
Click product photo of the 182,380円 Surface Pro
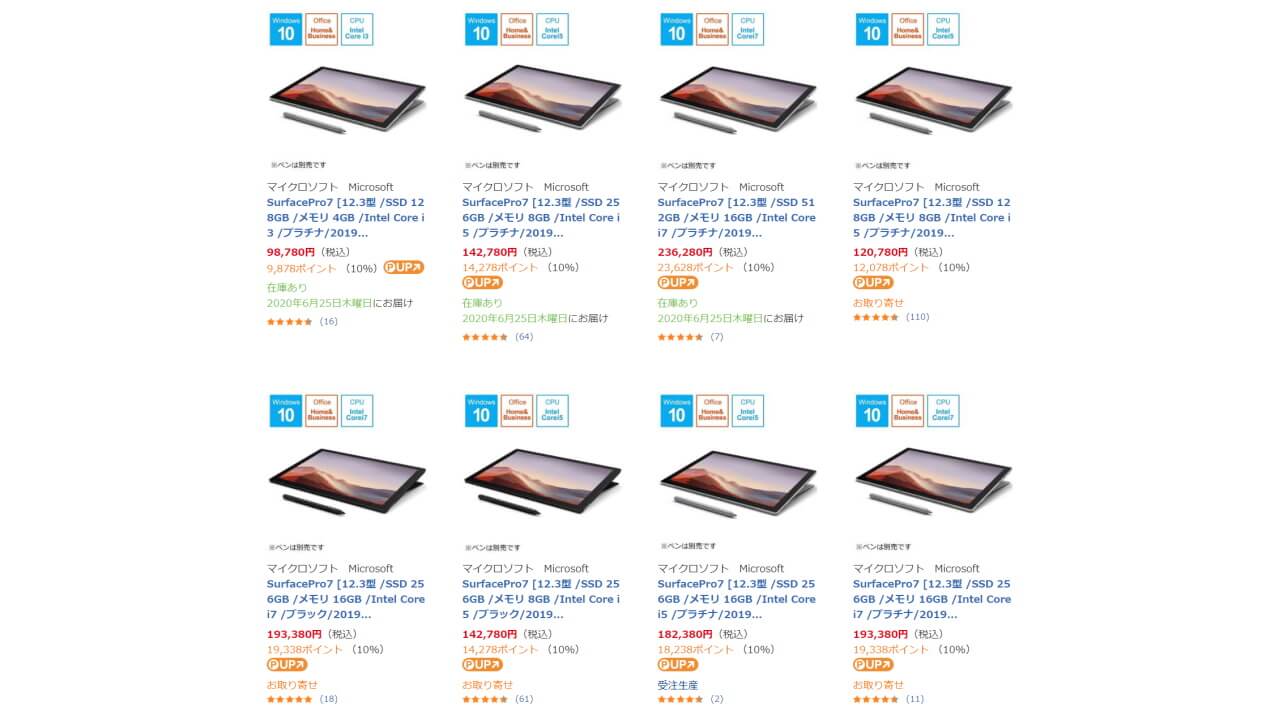[737, 480]
